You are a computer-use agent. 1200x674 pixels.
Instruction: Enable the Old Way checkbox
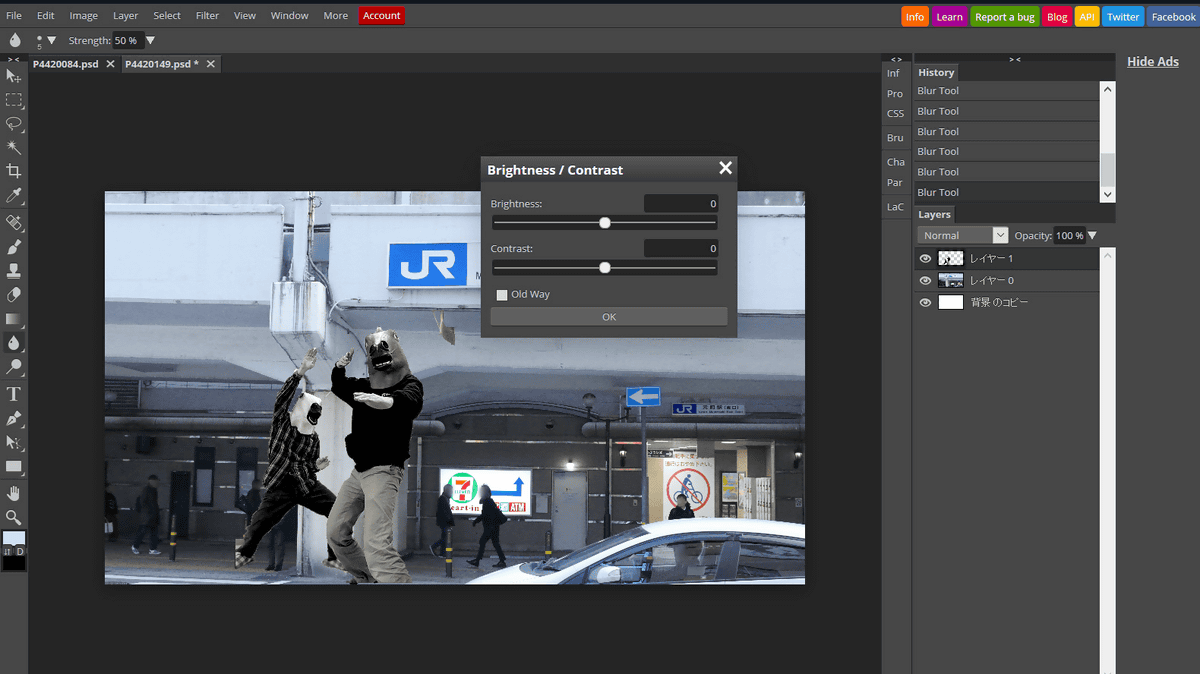pos(502,295)
